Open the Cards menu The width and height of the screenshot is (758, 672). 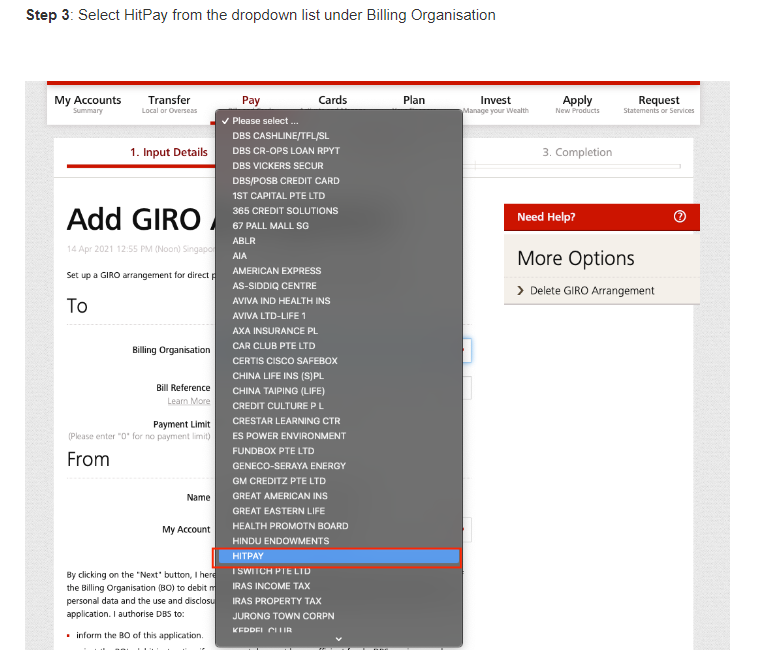click(333, 100)
